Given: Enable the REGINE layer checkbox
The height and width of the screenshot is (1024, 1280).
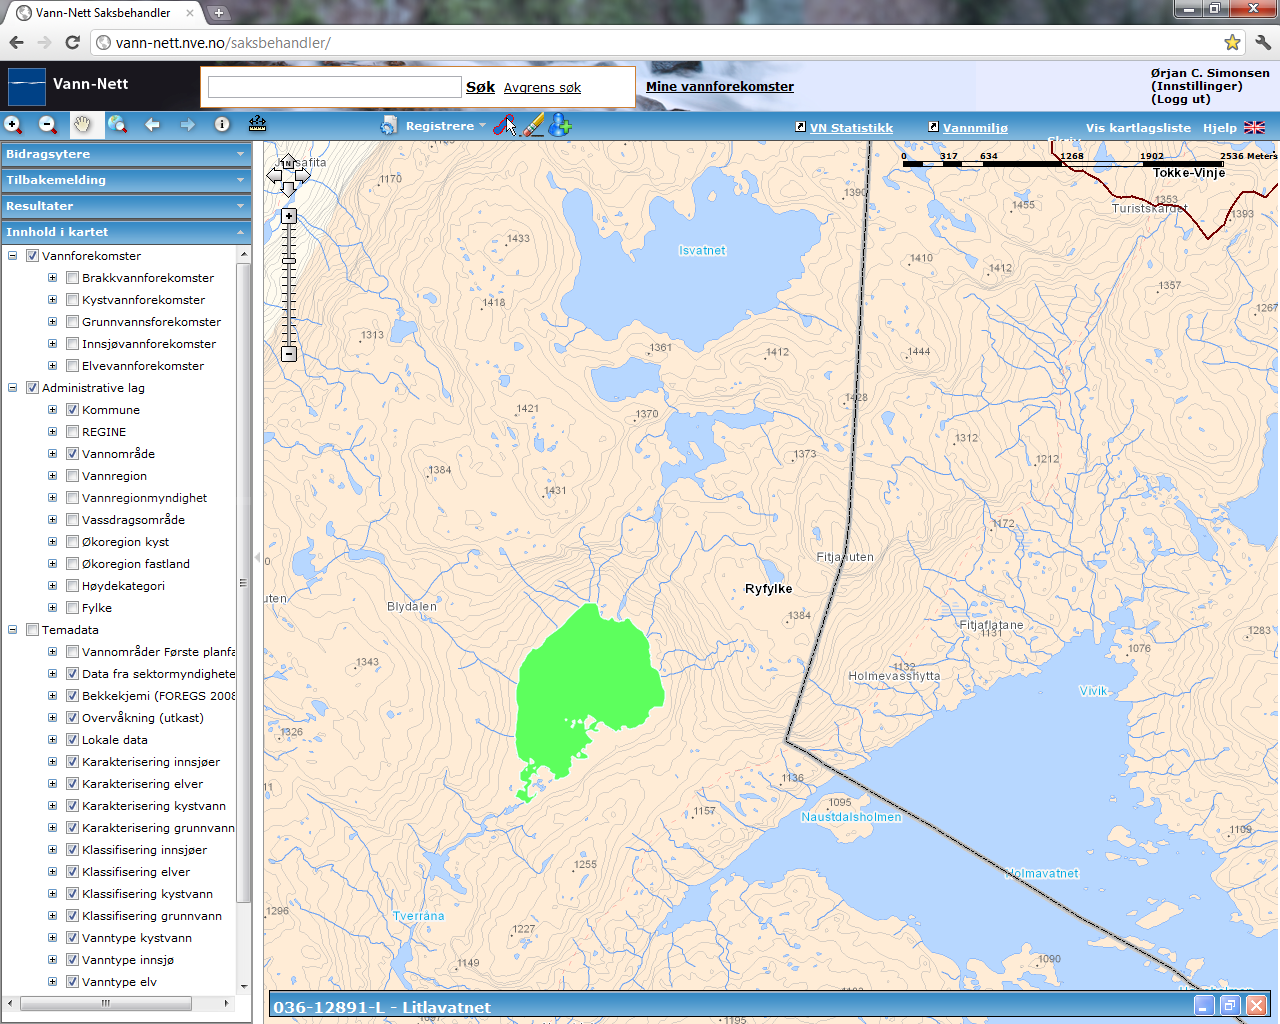Looking at the screenshot, I should coord(72,432).
